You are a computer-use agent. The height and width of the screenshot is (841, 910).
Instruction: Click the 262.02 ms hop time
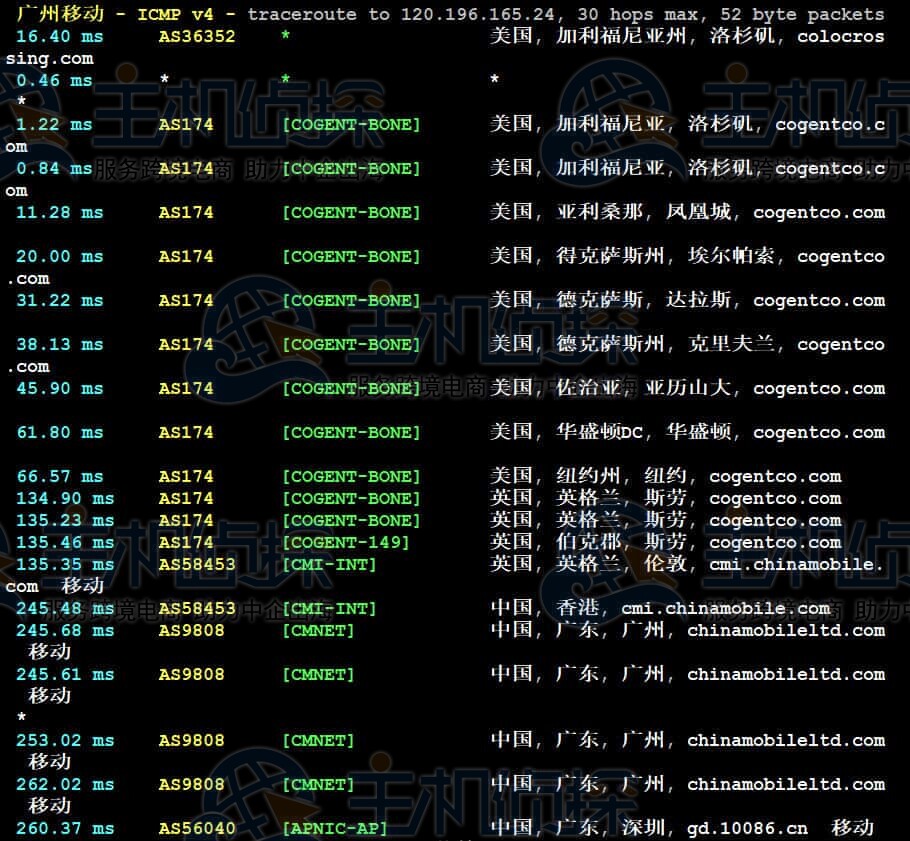[x=65, y=786]
